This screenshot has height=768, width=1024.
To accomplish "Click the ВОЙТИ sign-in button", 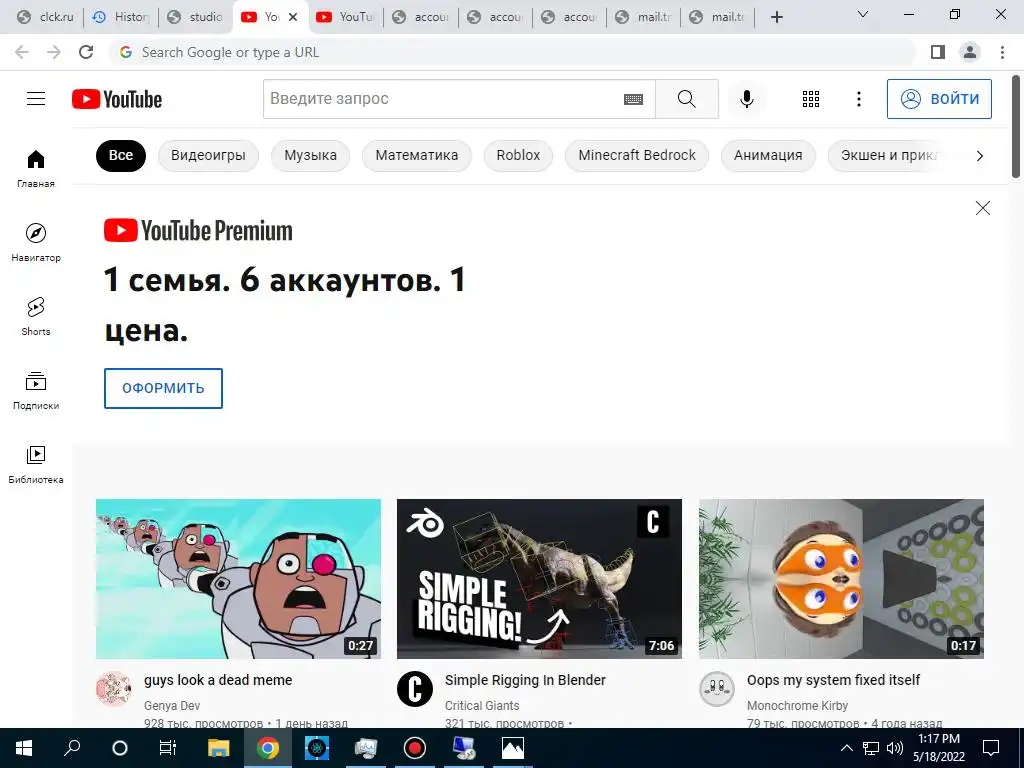I will pos(938,99).
